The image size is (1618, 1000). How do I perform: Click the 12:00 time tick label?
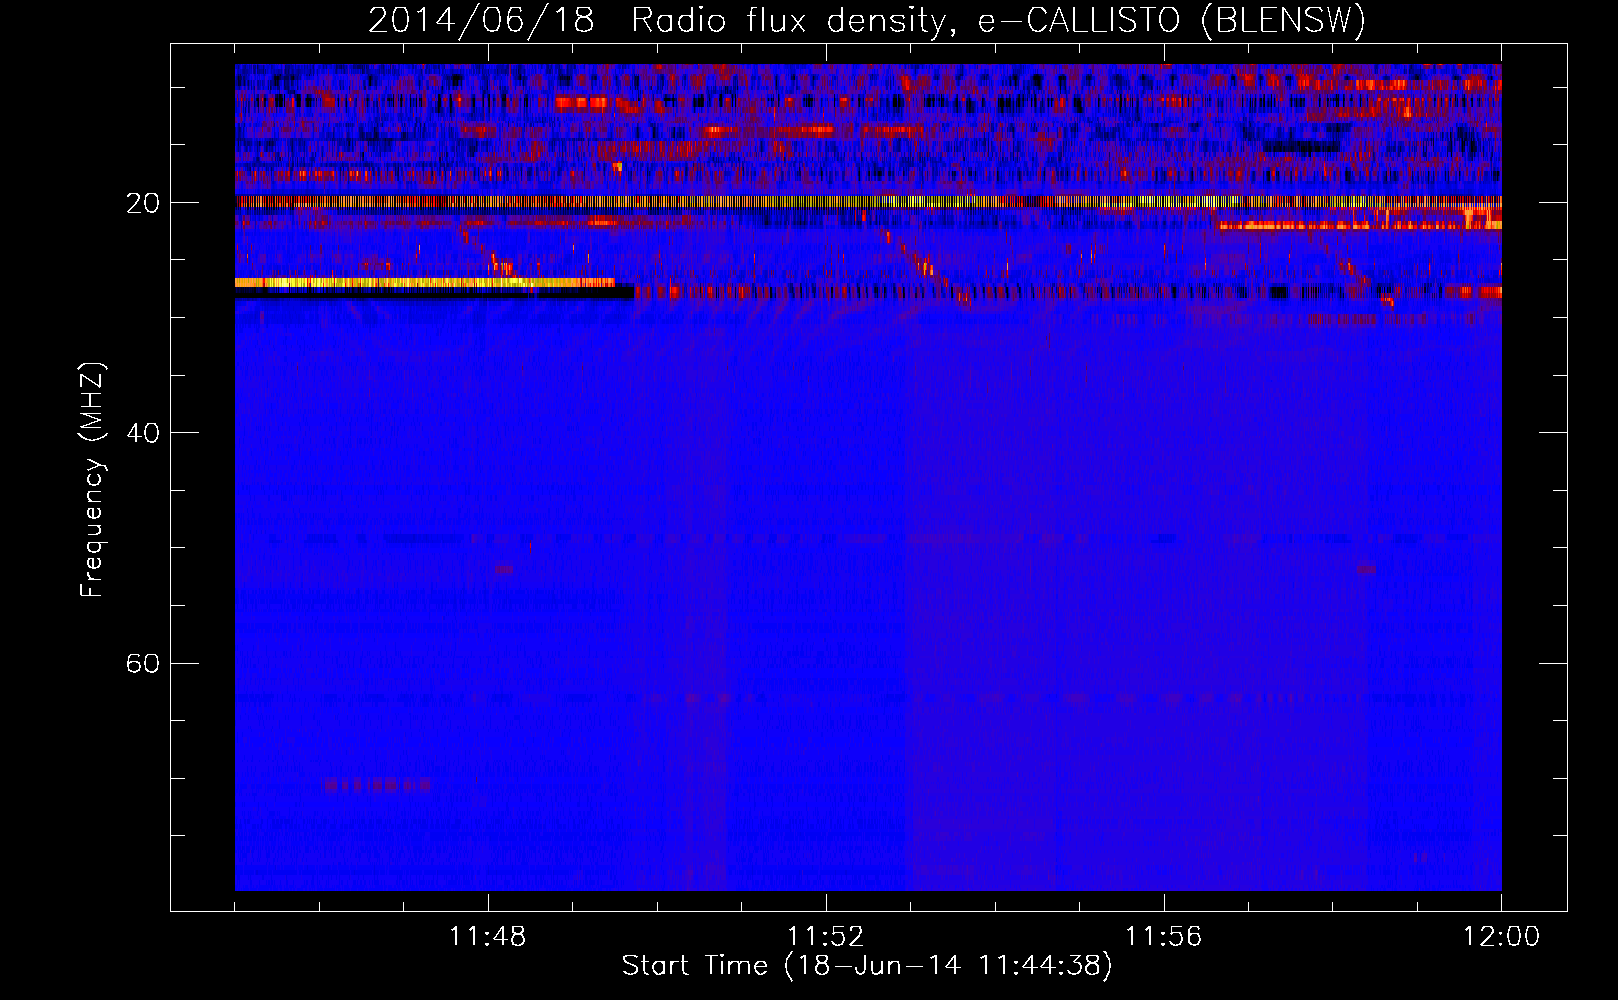[1501, 937]
